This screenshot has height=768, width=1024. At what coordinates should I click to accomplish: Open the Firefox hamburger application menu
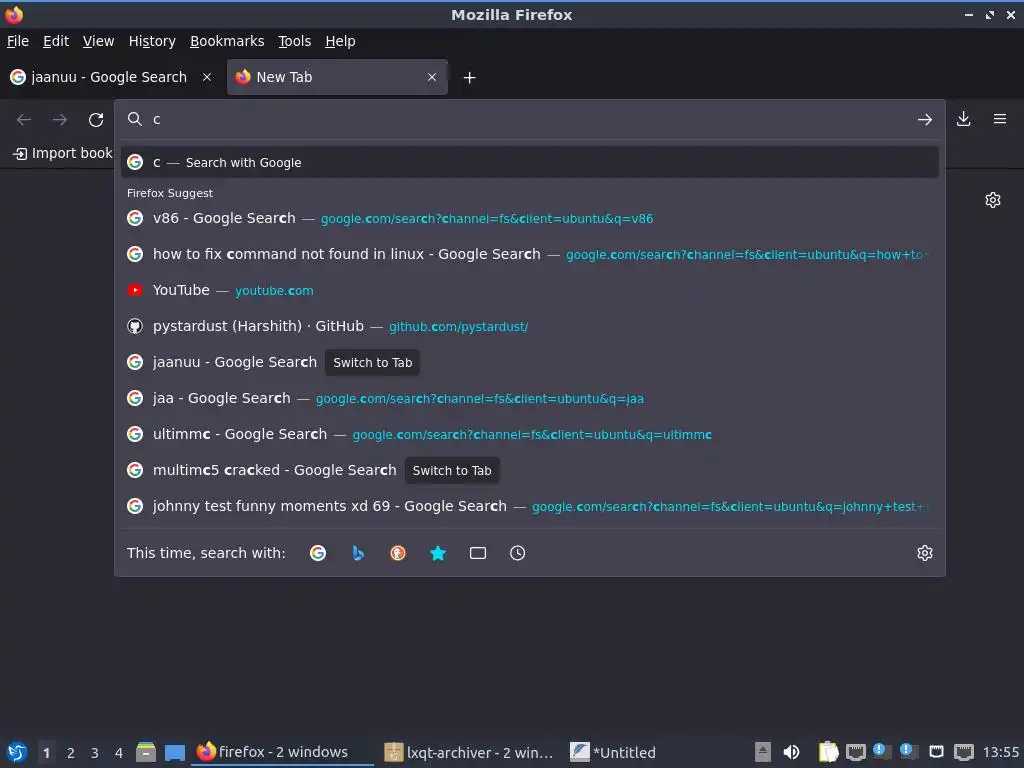tap(999, 119)
